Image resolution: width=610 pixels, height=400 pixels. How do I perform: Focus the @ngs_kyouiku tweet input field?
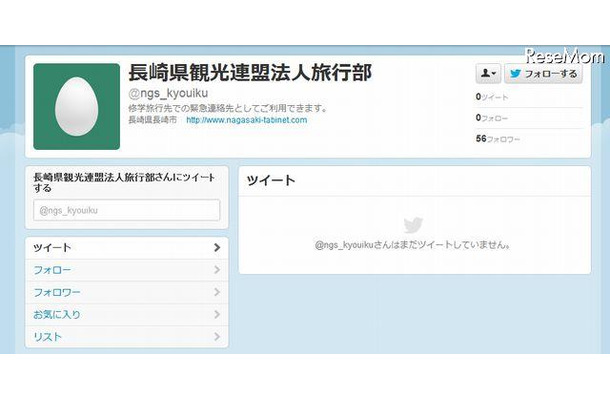point(126,210)
